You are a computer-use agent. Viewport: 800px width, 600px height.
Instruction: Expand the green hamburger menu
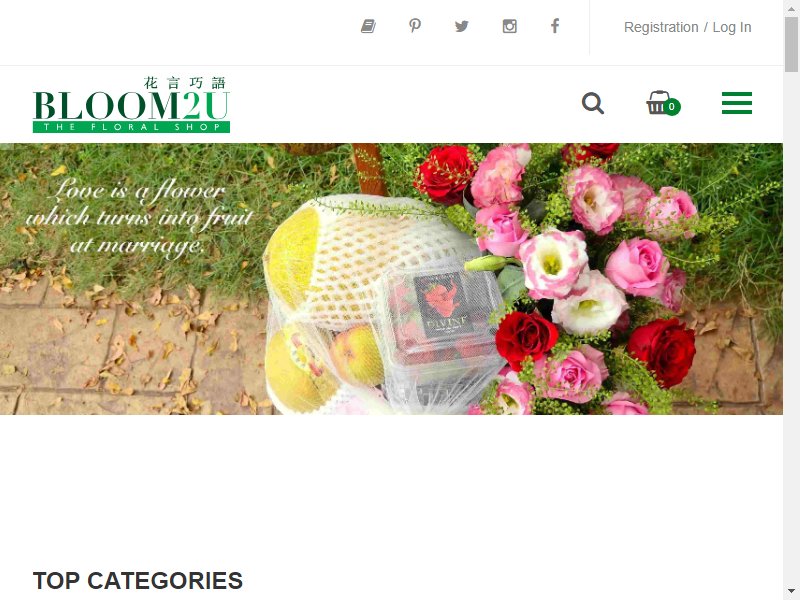point(737,103)
